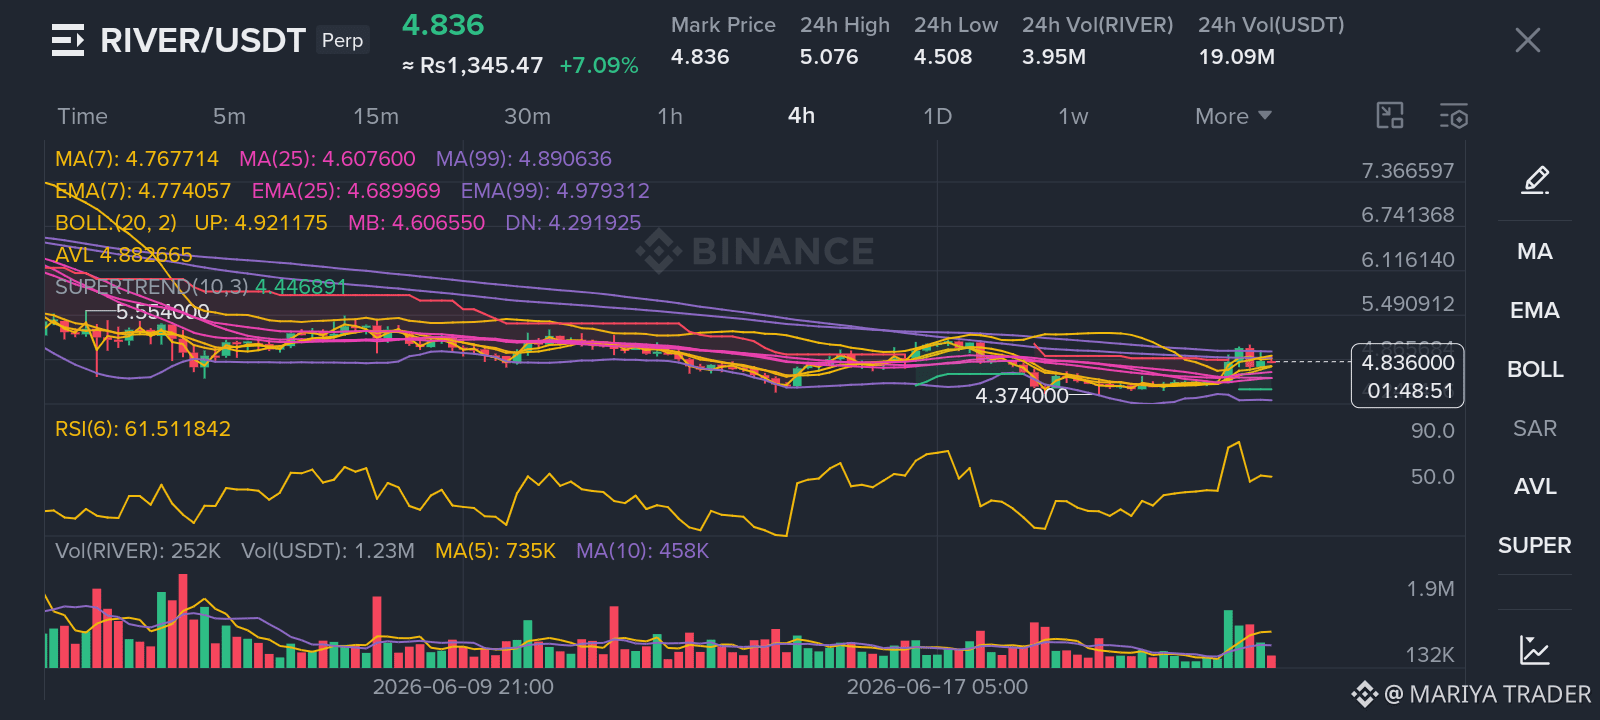
Task: Click the ≈ Rs1,345.47 converted price
Action: click(472, 66)
